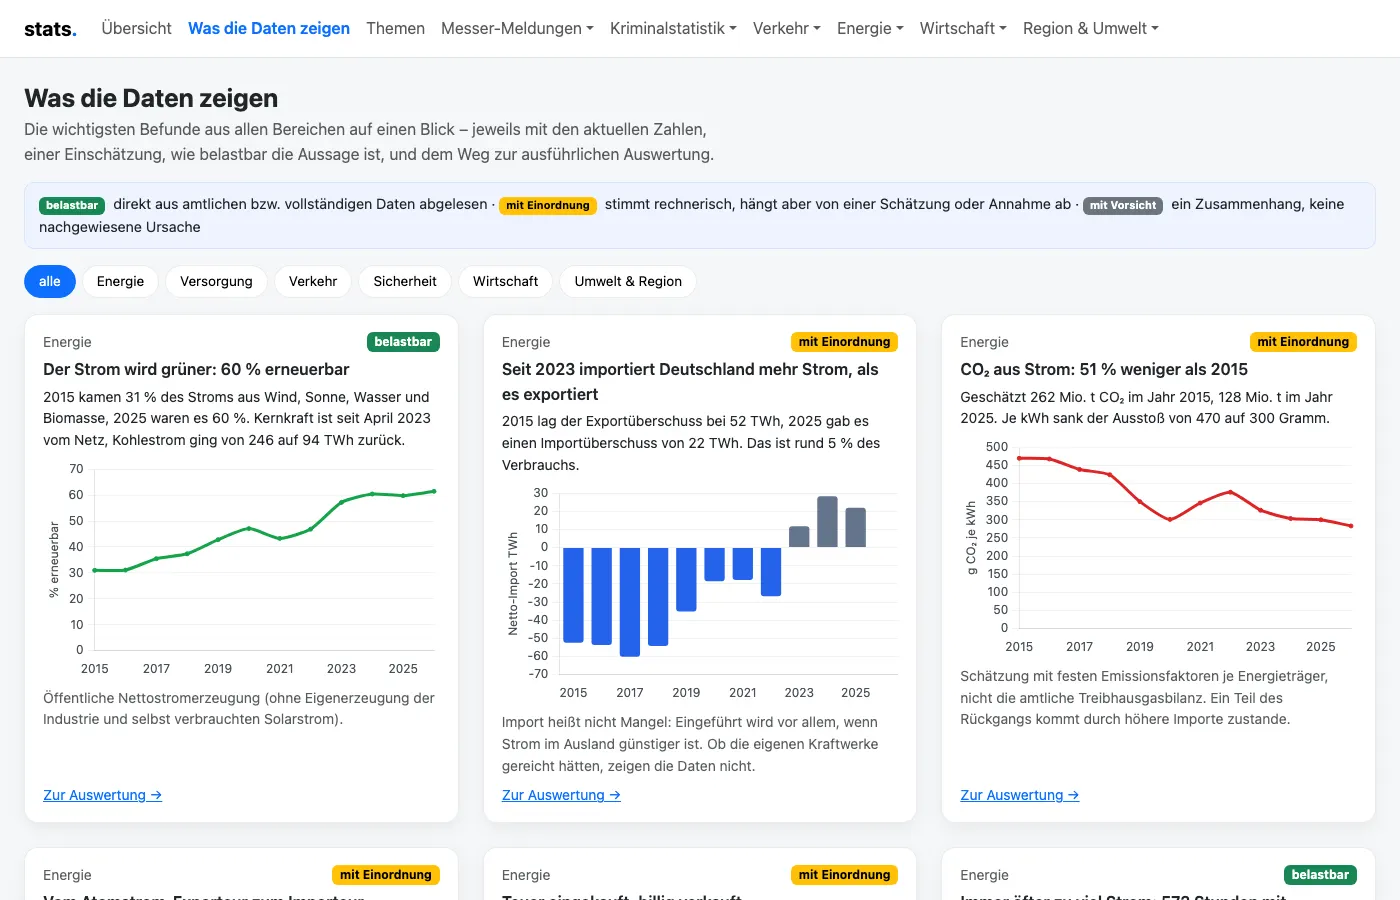The image size is (1400, 900).
Task: Click the red CO₂ per kWh line chart
Action: click(1158, 546)
